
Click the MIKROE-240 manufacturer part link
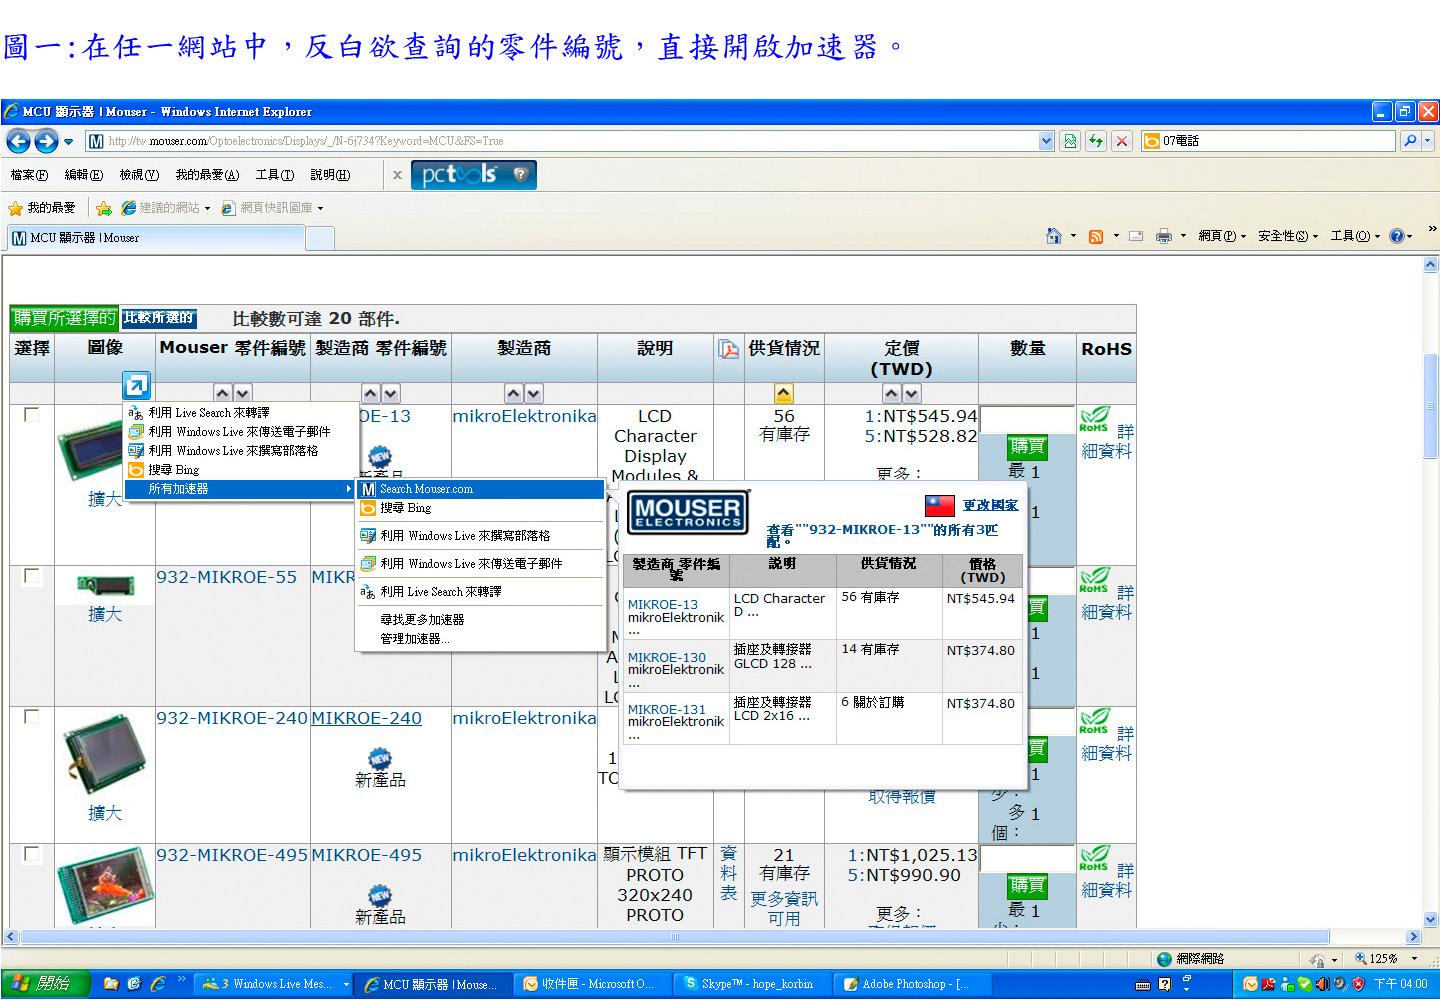(366, 718)
